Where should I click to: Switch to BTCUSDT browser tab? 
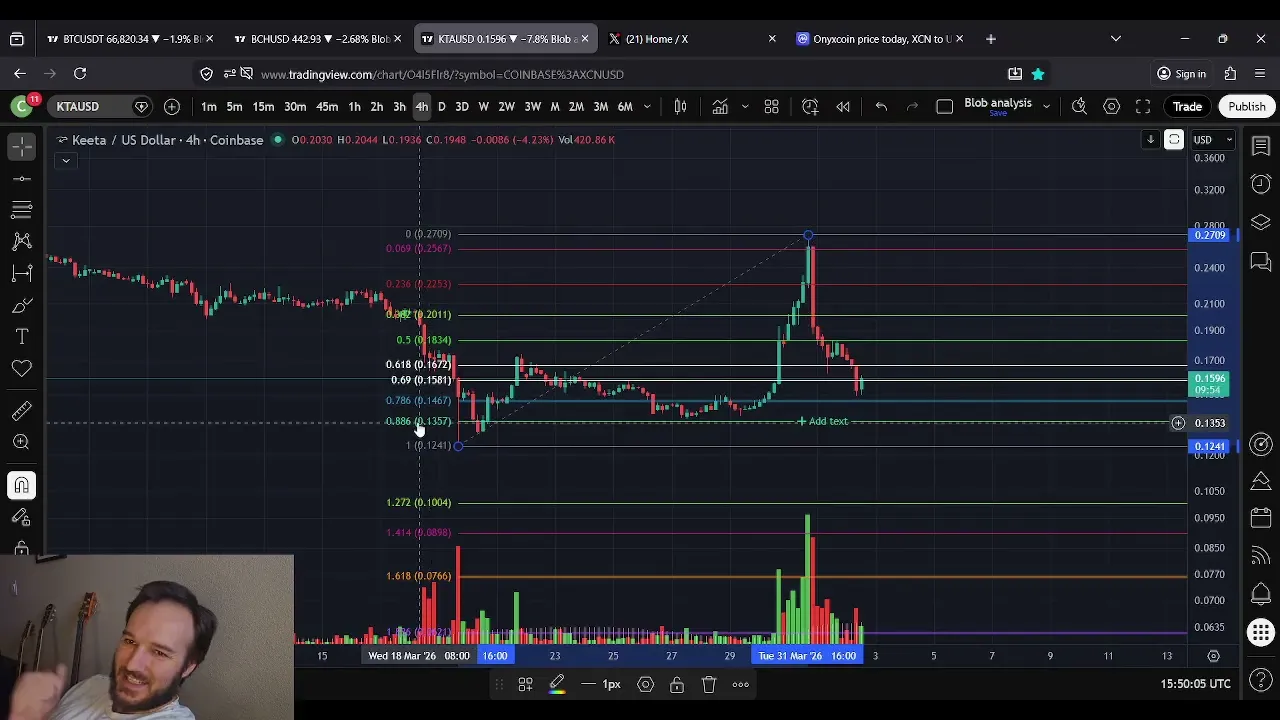(130, 39)
